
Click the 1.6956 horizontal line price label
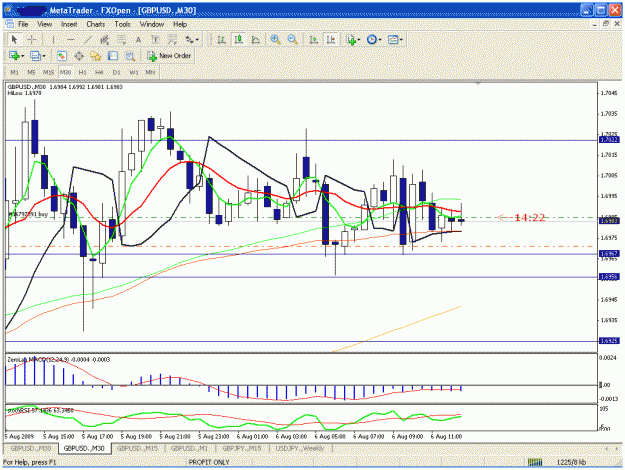609,277
